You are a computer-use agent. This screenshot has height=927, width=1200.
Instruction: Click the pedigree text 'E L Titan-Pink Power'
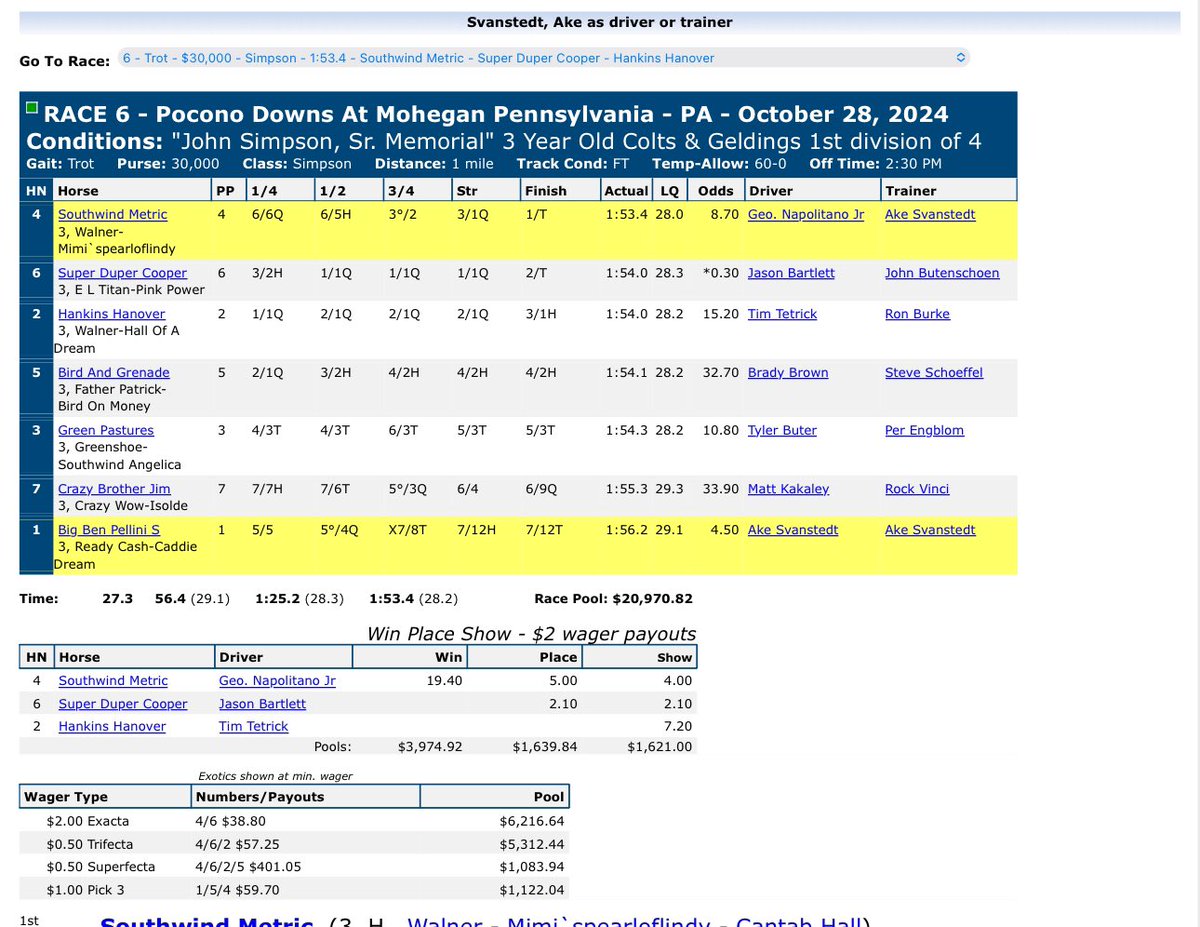[139, 290]
